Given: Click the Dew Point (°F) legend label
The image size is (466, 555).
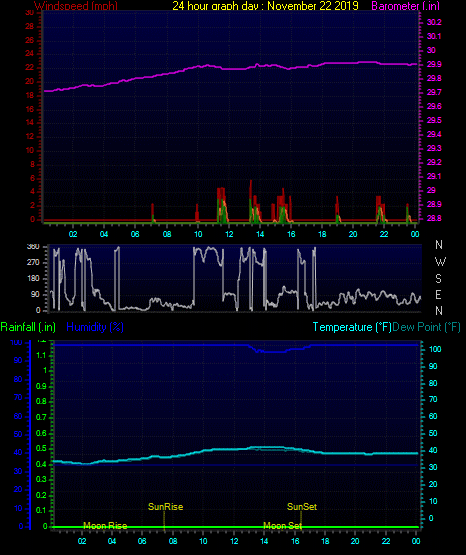Looking at the screenshot, I should coord(426,327).
